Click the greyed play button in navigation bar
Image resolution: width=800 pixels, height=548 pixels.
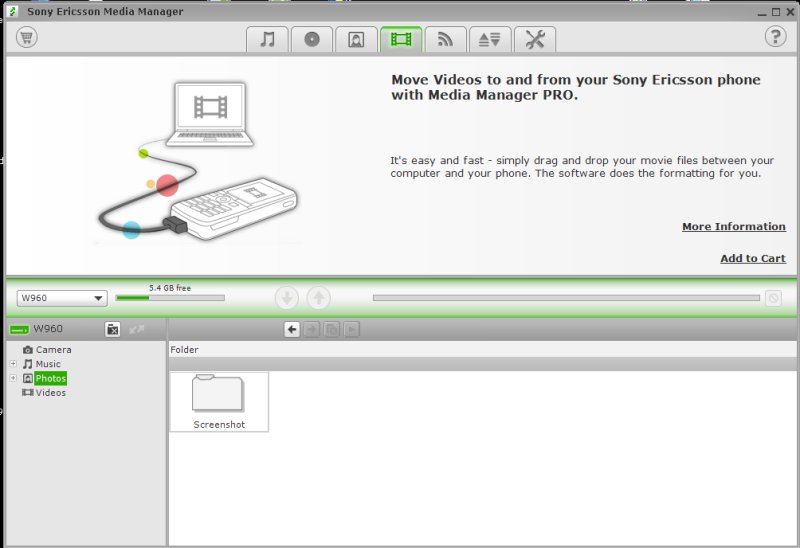[x=352, y=330]
